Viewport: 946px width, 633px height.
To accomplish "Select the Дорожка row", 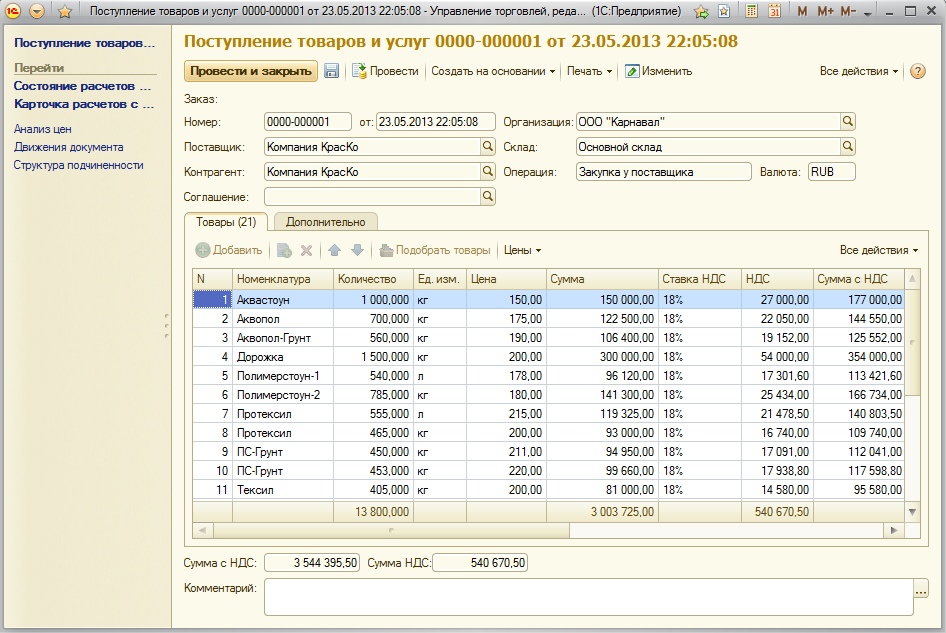I will pos(549,357).
